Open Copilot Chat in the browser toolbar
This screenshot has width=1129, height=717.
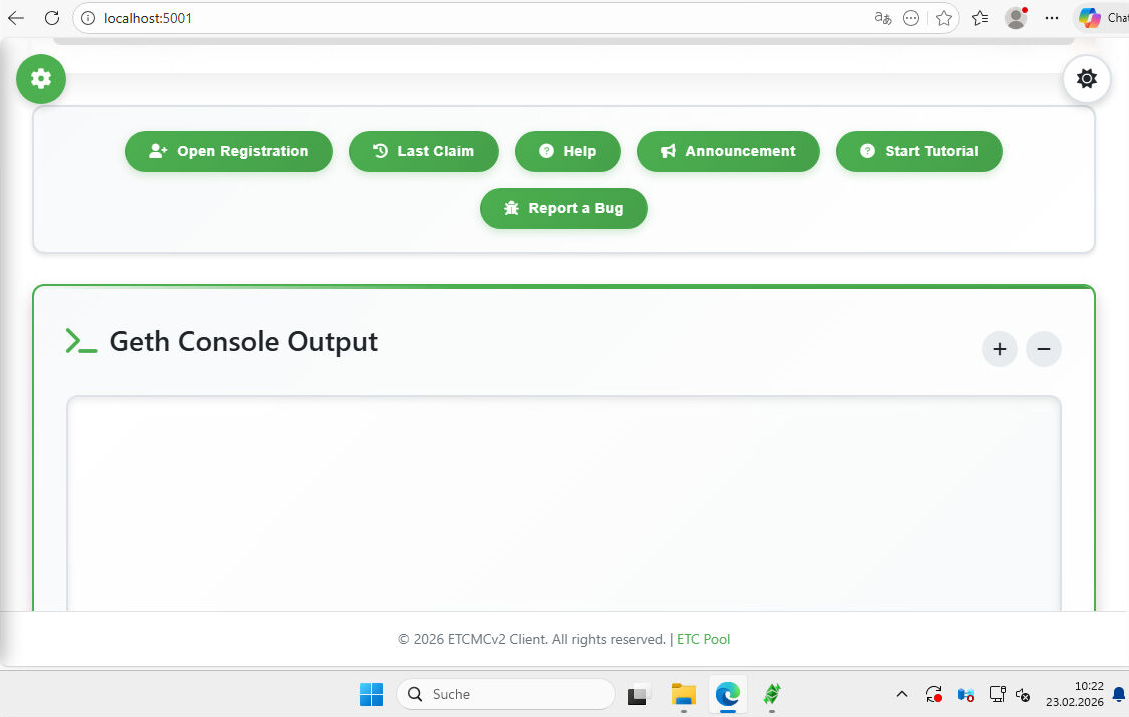pos(1090,17)
